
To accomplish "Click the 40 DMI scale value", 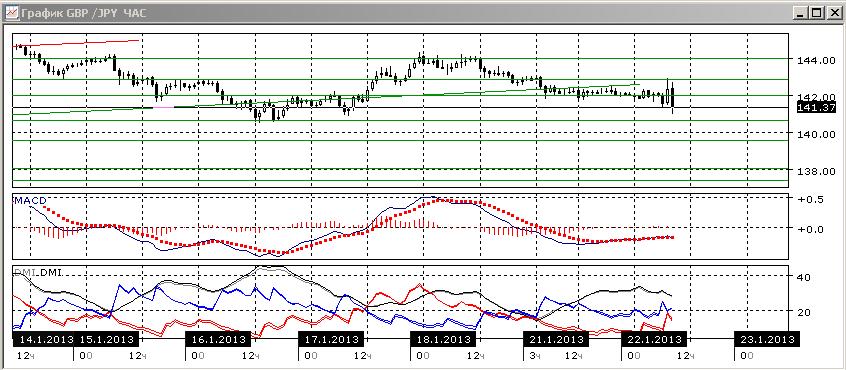I will pyautogui.click(x=803, y=277).
